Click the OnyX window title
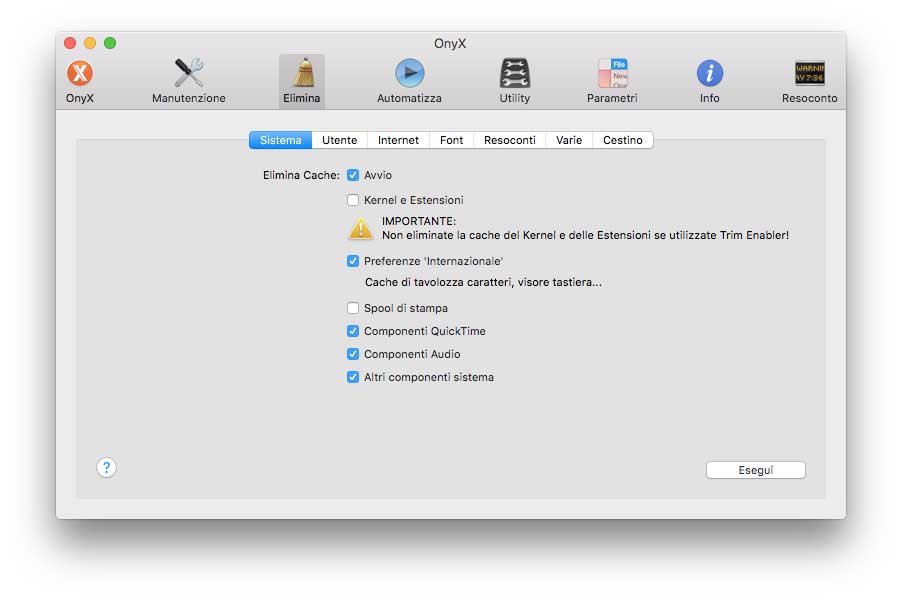Viewport: 902px width, 599px height. coord(450,44)
